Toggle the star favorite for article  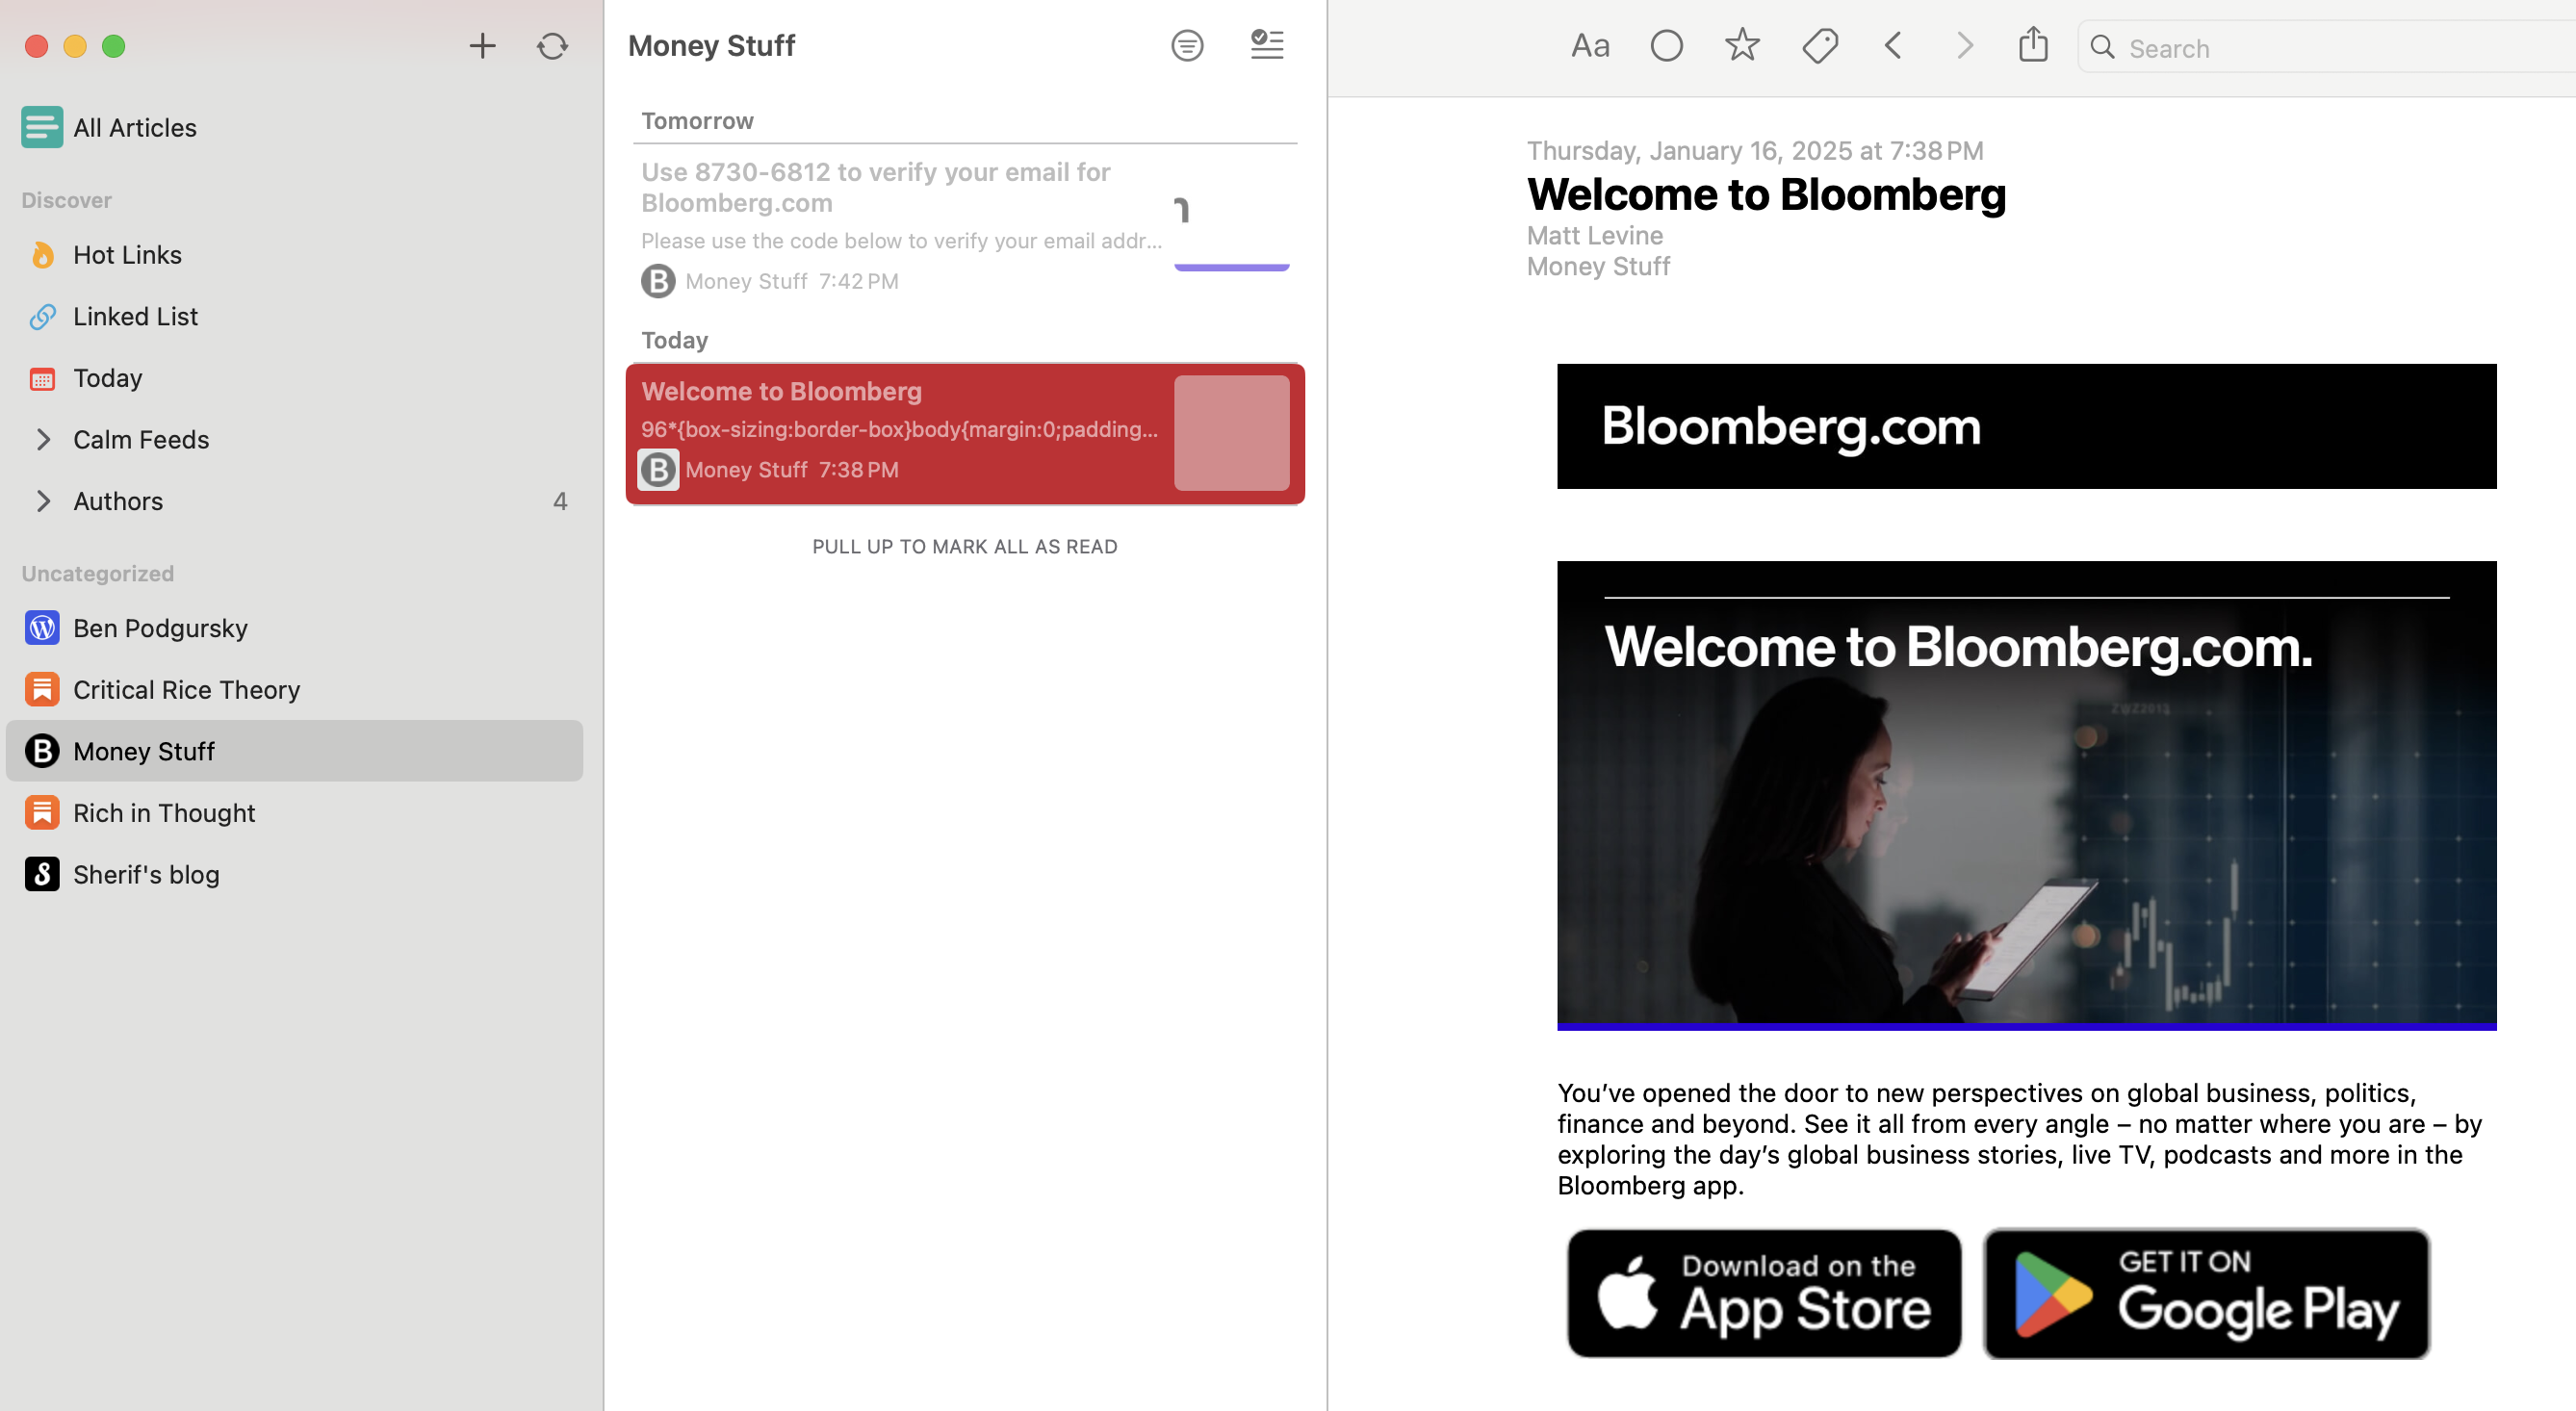(x=1742, y=45)
